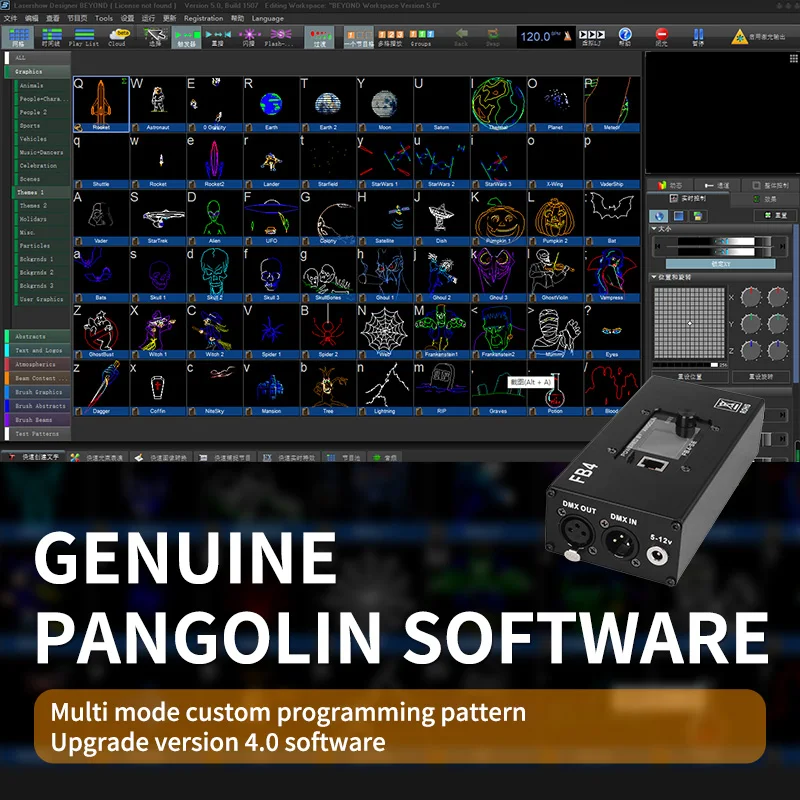This screenshot has width=800, height=800.
Task: Select the Spider 2 cue thumbnail
Action: [328, 331]
